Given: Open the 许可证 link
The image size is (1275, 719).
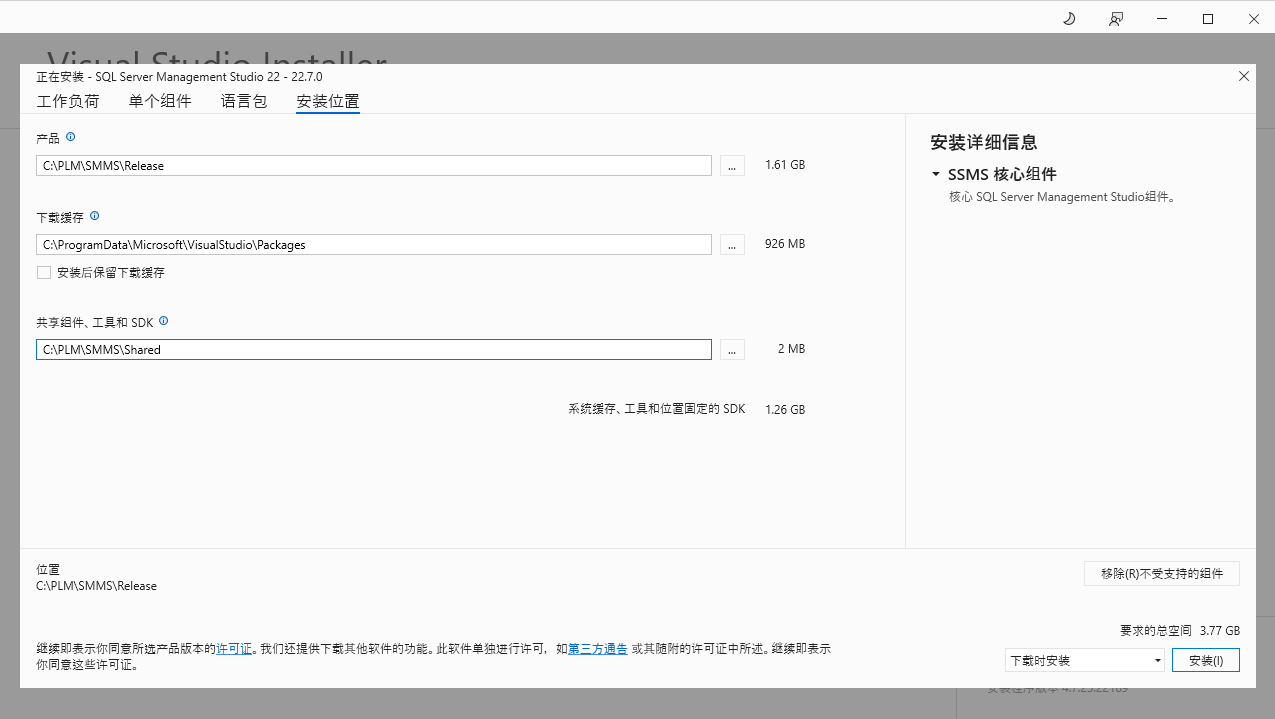Looking at the screenshot, I should coord(234,649).
